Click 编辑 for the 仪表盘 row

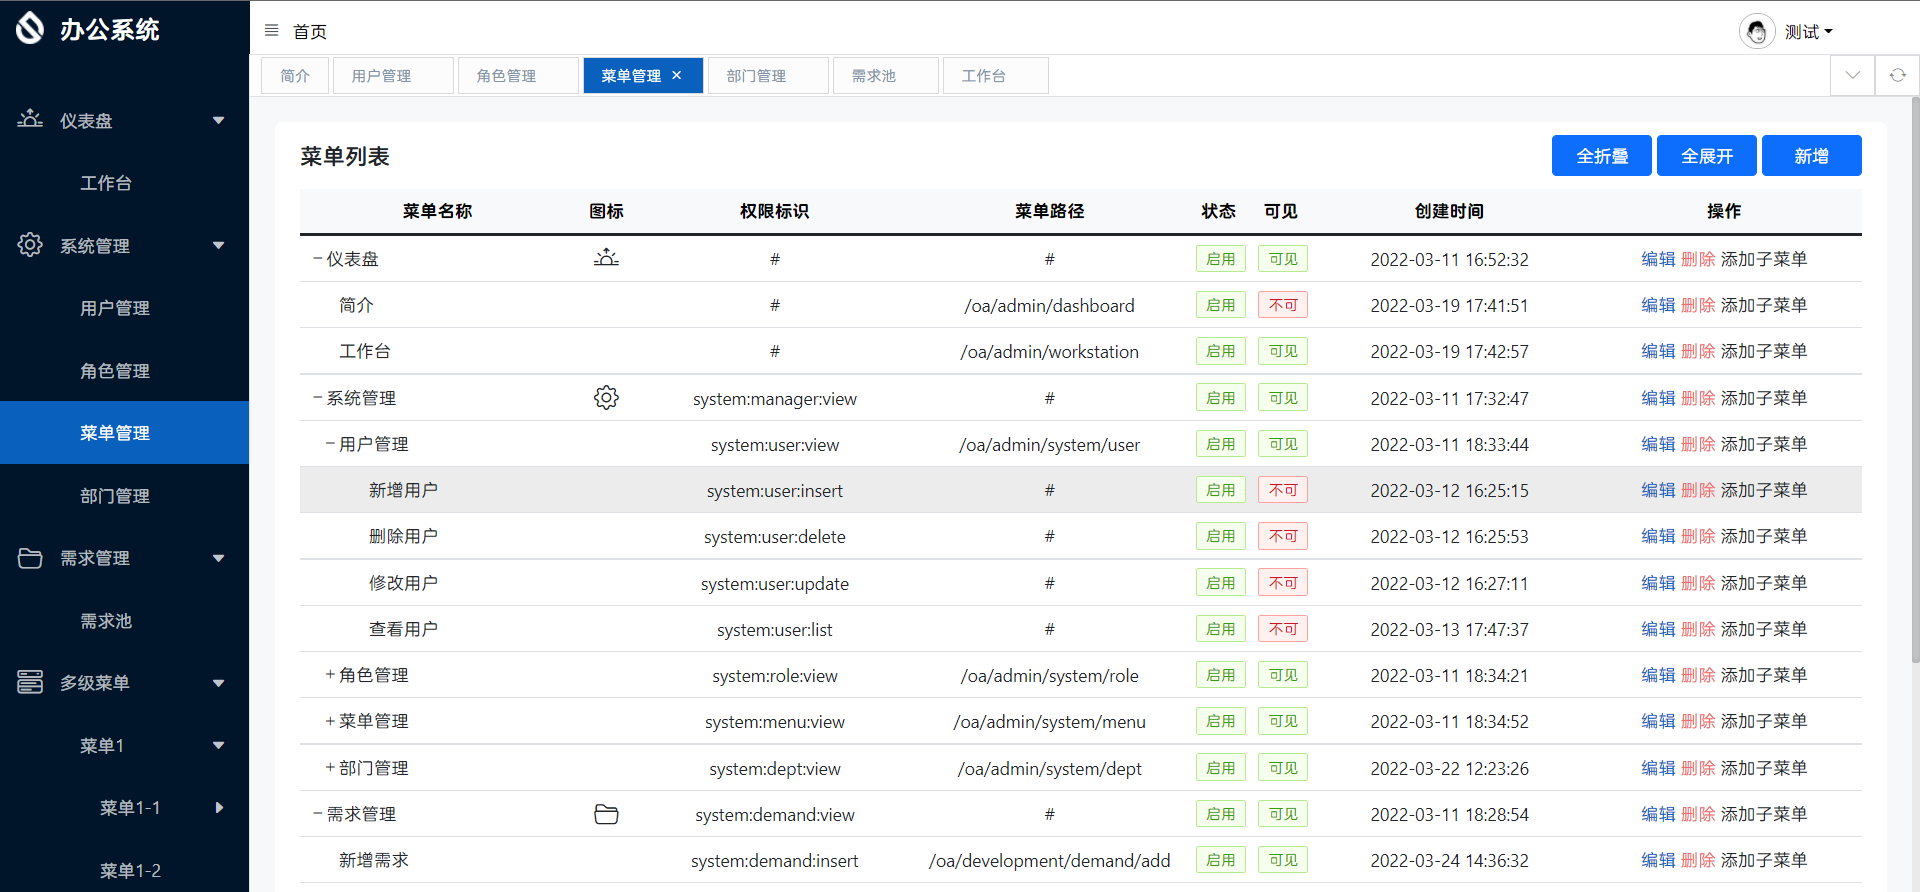[1658, 259]
